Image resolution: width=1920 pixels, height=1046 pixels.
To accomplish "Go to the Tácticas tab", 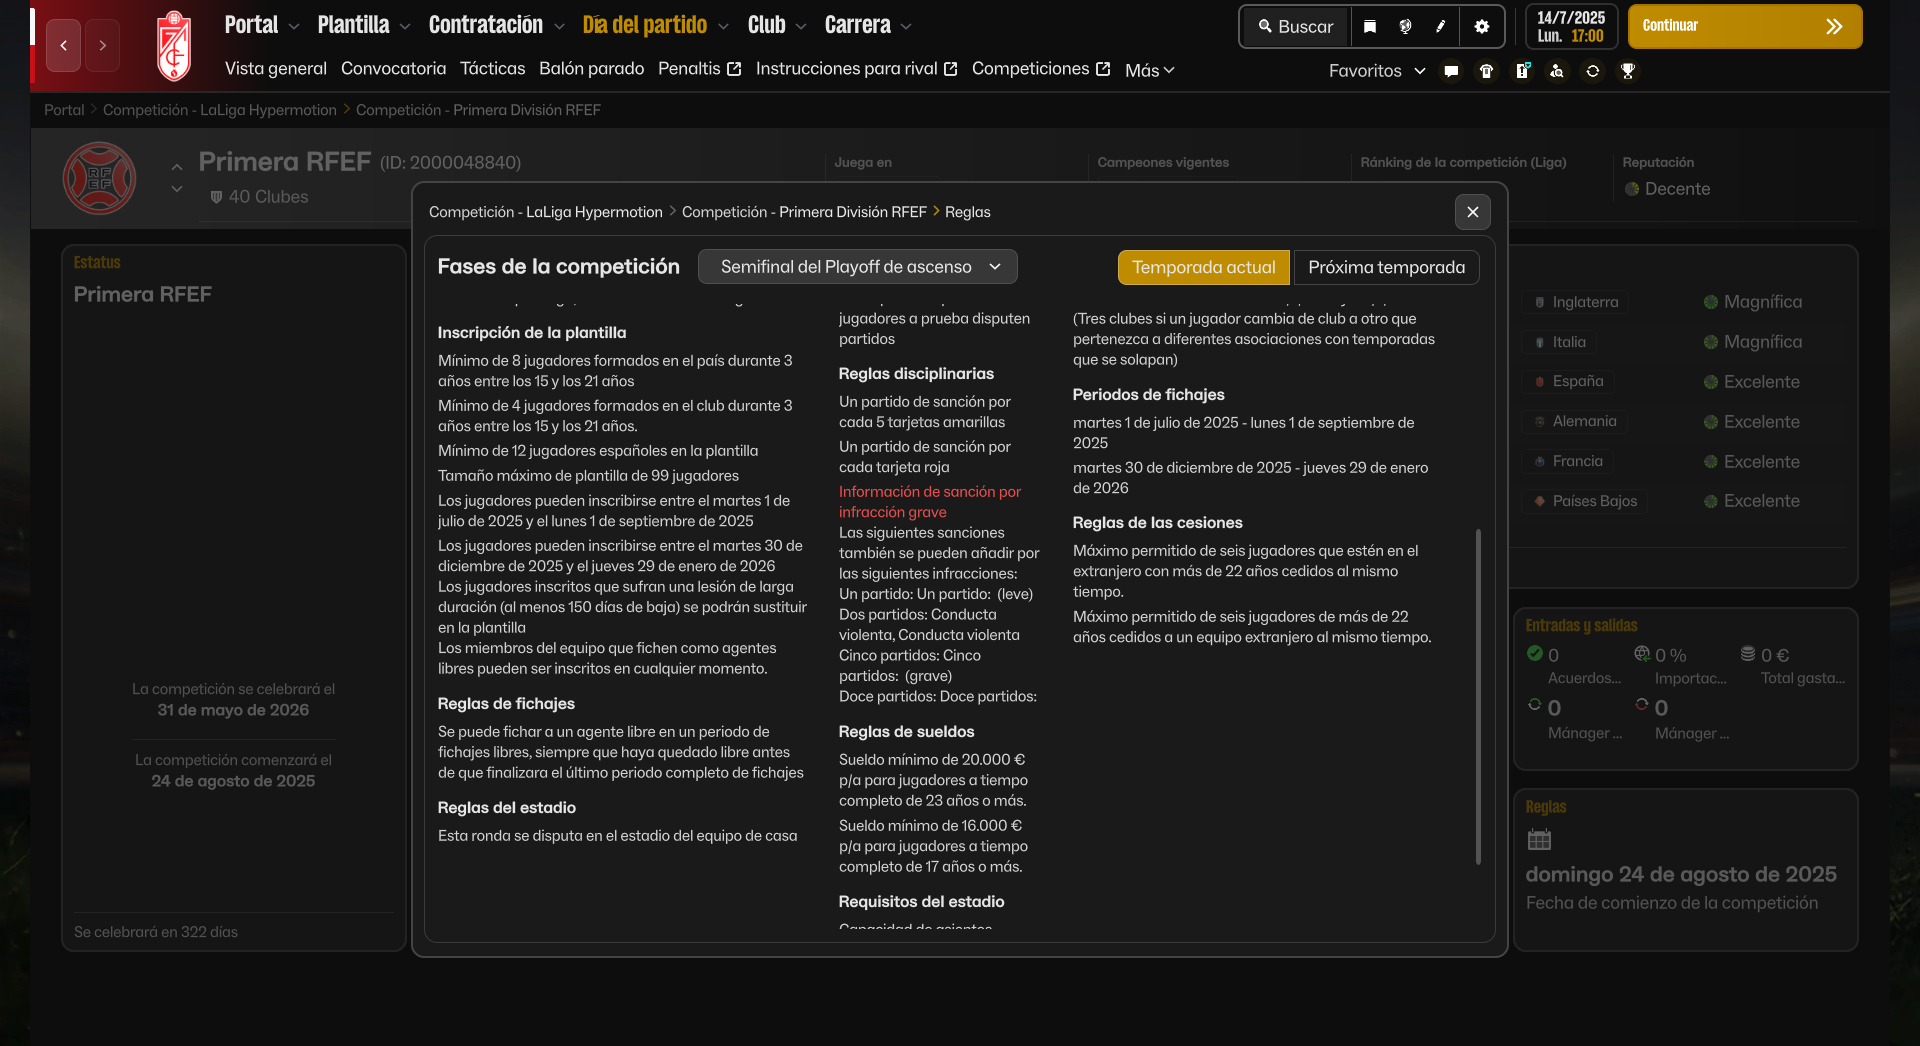I will [x=492, y=69].
